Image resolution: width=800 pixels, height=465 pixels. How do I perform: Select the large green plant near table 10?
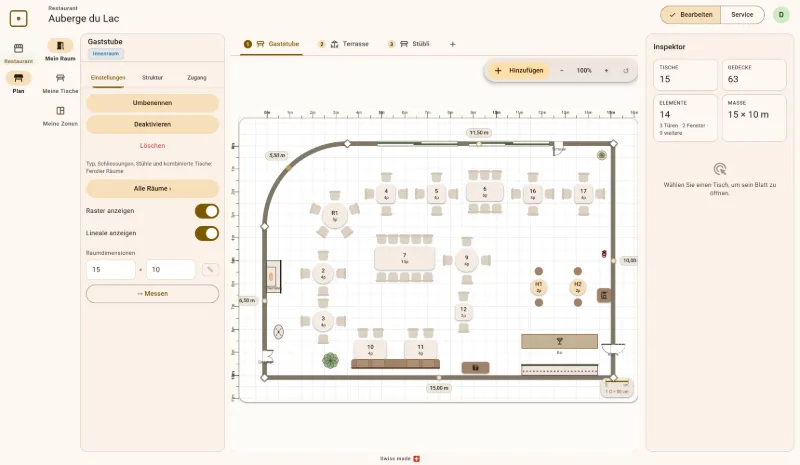331,360
